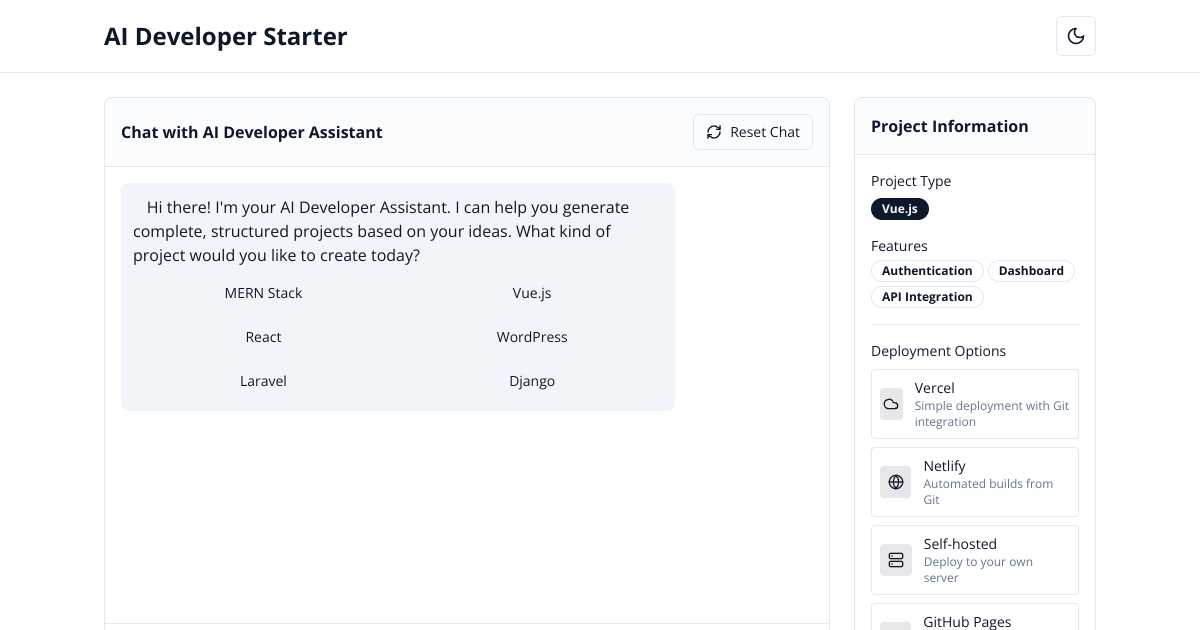Image resolution: width=1200 pixels, height=630 pixels.
Task: Select Vue.js from the chat suggestions
Action: click(x=532, y=293)
